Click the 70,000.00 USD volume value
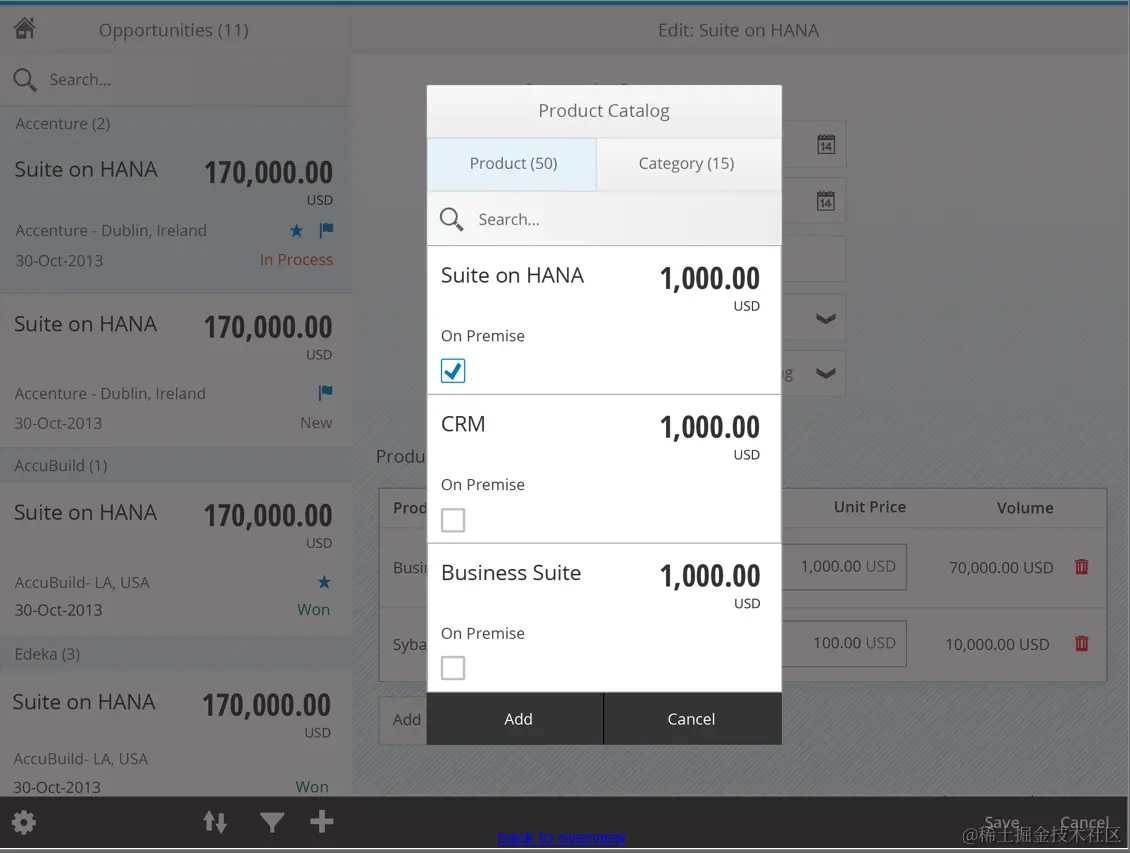The image size is (1130, 853). coord(1001,568)
